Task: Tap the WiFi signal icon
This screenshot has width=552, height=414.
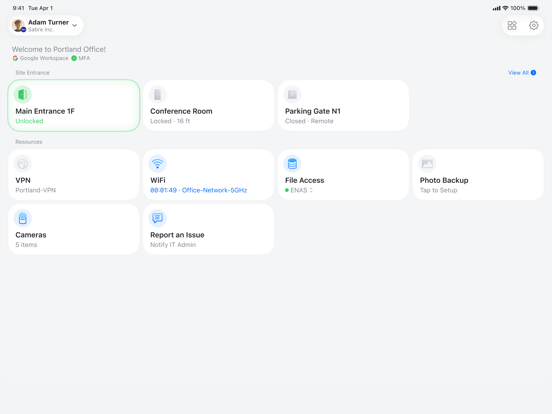Action: (x=157, y=164)
